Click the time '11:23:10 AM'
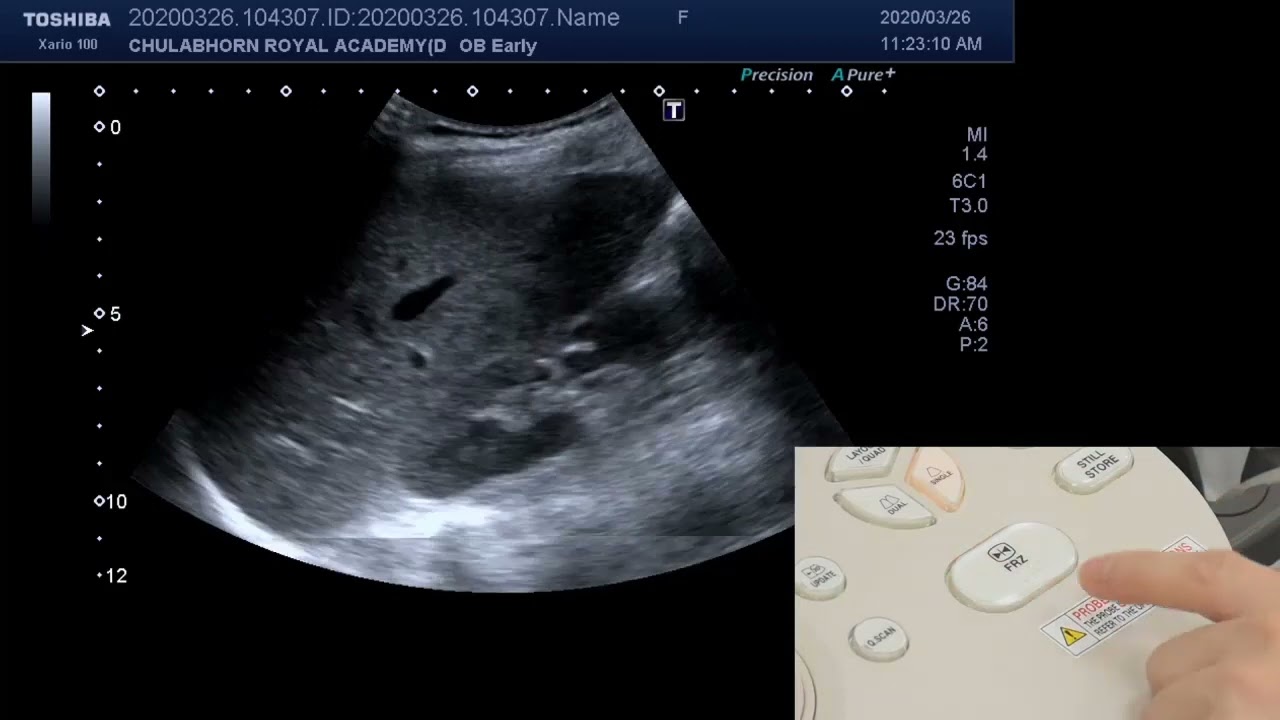Image resolution: width=1280 pixels, height=720 pixels. click(931, 44)
